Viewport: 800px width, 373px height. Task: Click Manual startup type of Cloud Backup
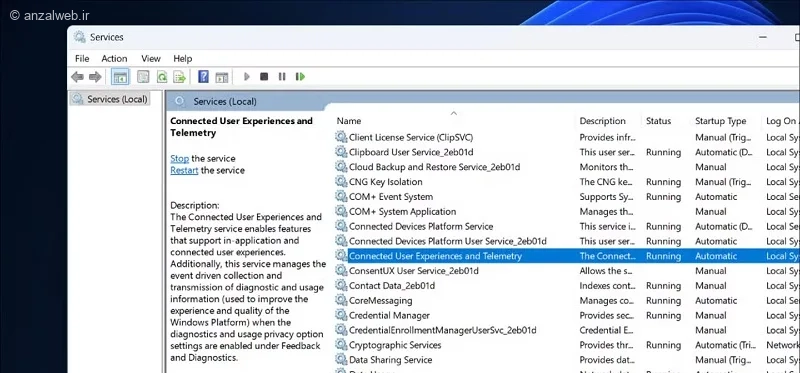[711, 167]
